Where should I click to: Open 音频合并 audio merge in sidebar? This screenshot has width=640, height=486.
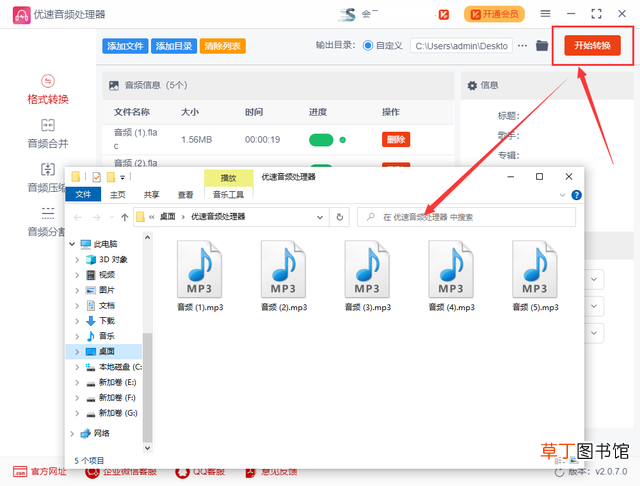point(48,134)
